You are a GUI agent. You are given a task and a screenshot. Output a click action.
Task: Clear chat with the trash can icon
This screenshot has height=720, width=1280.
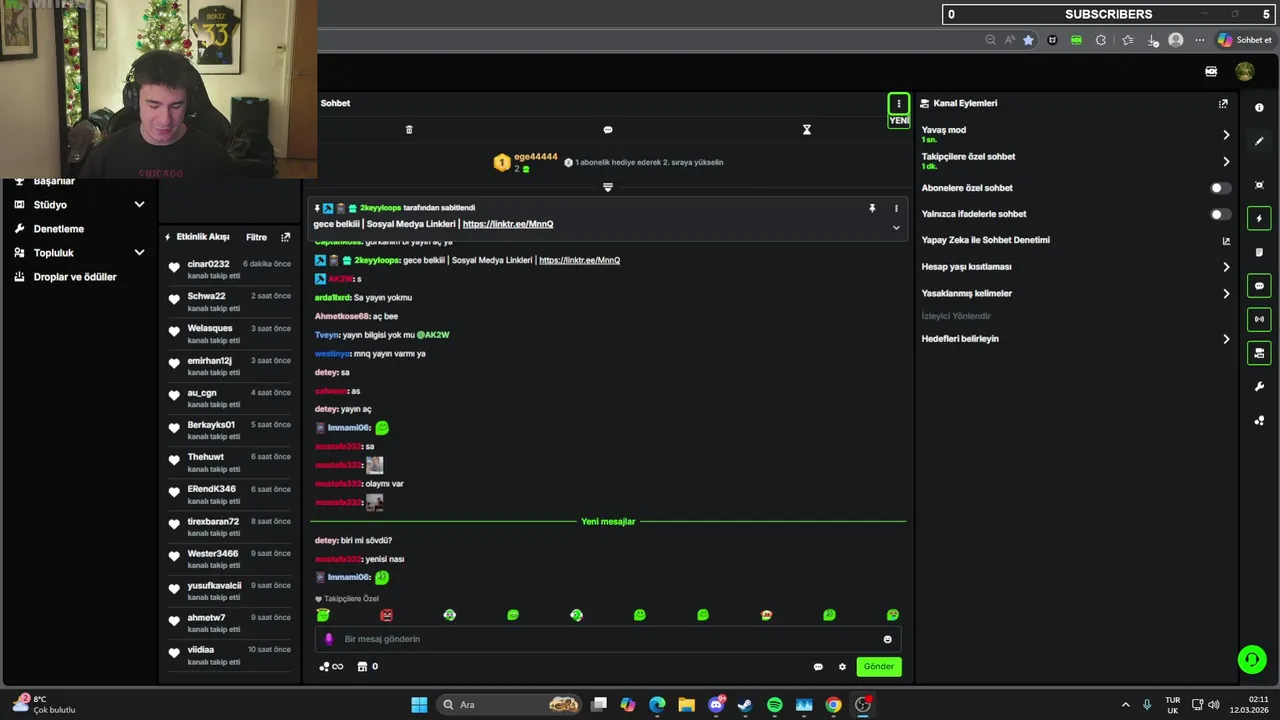click(409, 130)
